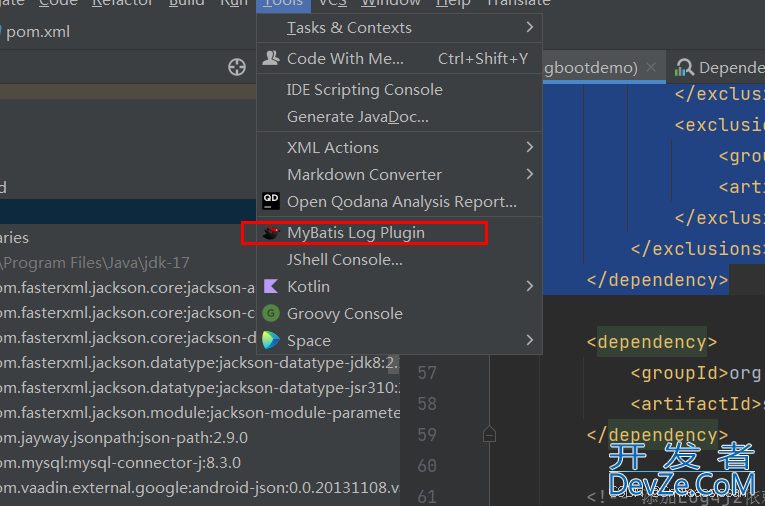
Task: Open XML Actions menu entry
Action: (399, 147)
